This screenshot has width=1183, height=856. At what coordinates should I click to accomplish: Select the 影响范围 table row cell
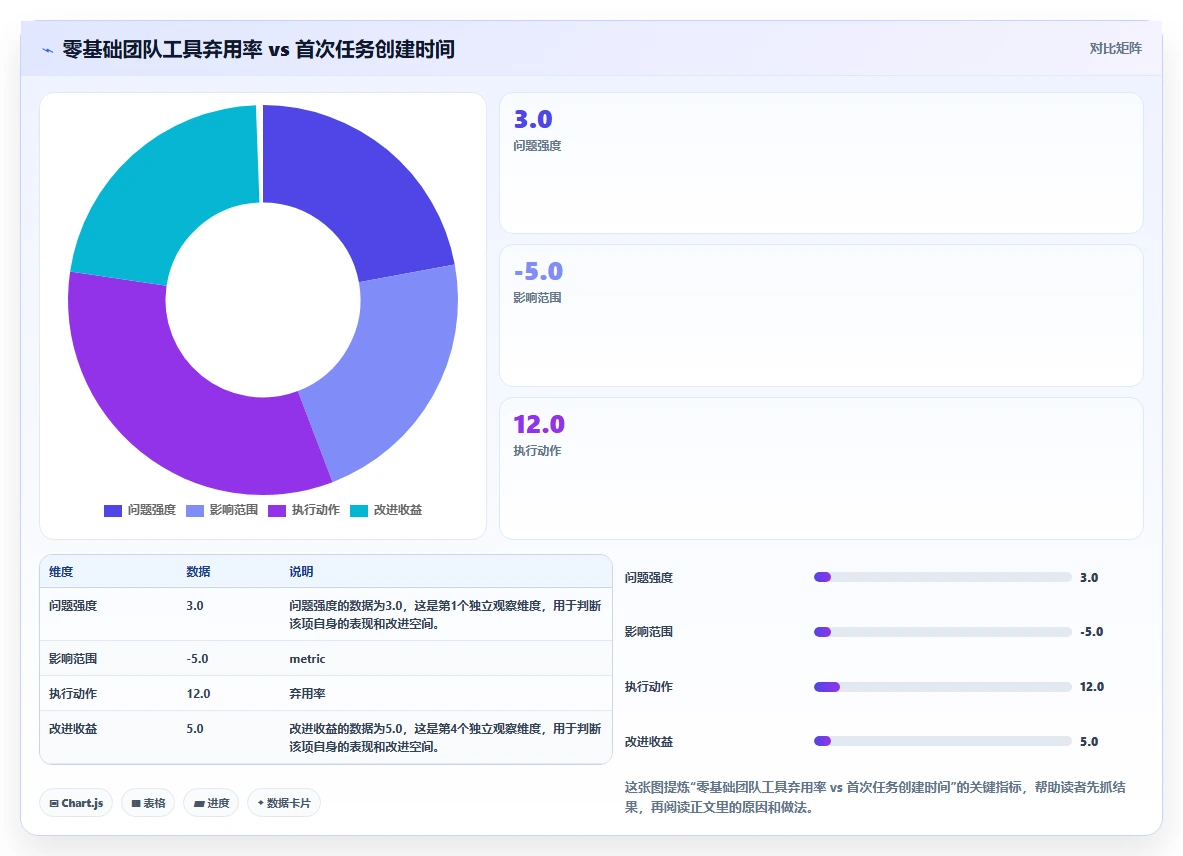(x=73, y=658)
